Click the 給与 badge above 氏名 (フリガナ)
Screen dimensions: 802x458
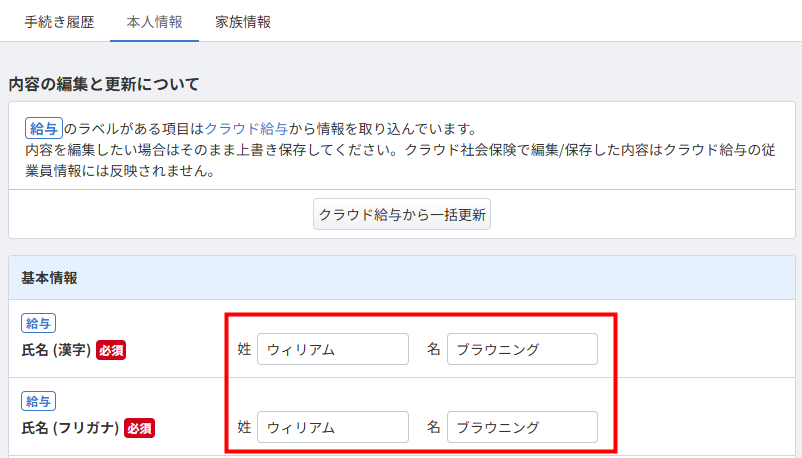39,401
